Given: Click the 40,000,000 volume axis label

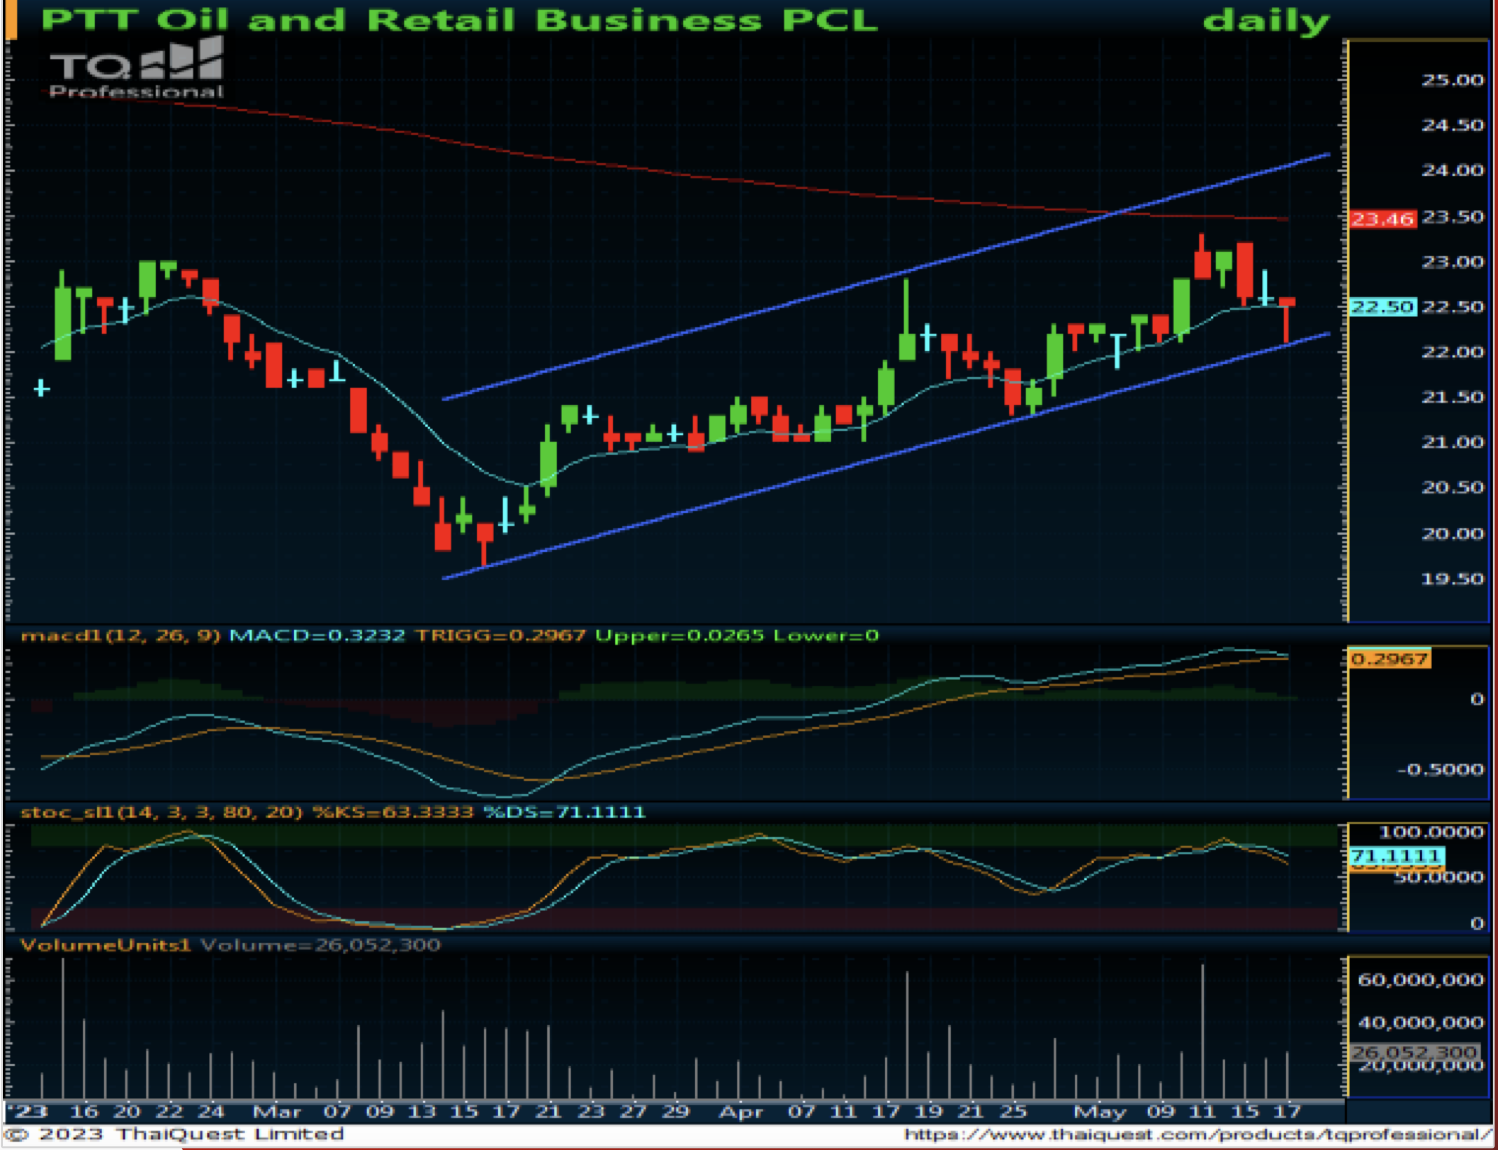Looking at the screenshot, I should pos(1420,1023).
